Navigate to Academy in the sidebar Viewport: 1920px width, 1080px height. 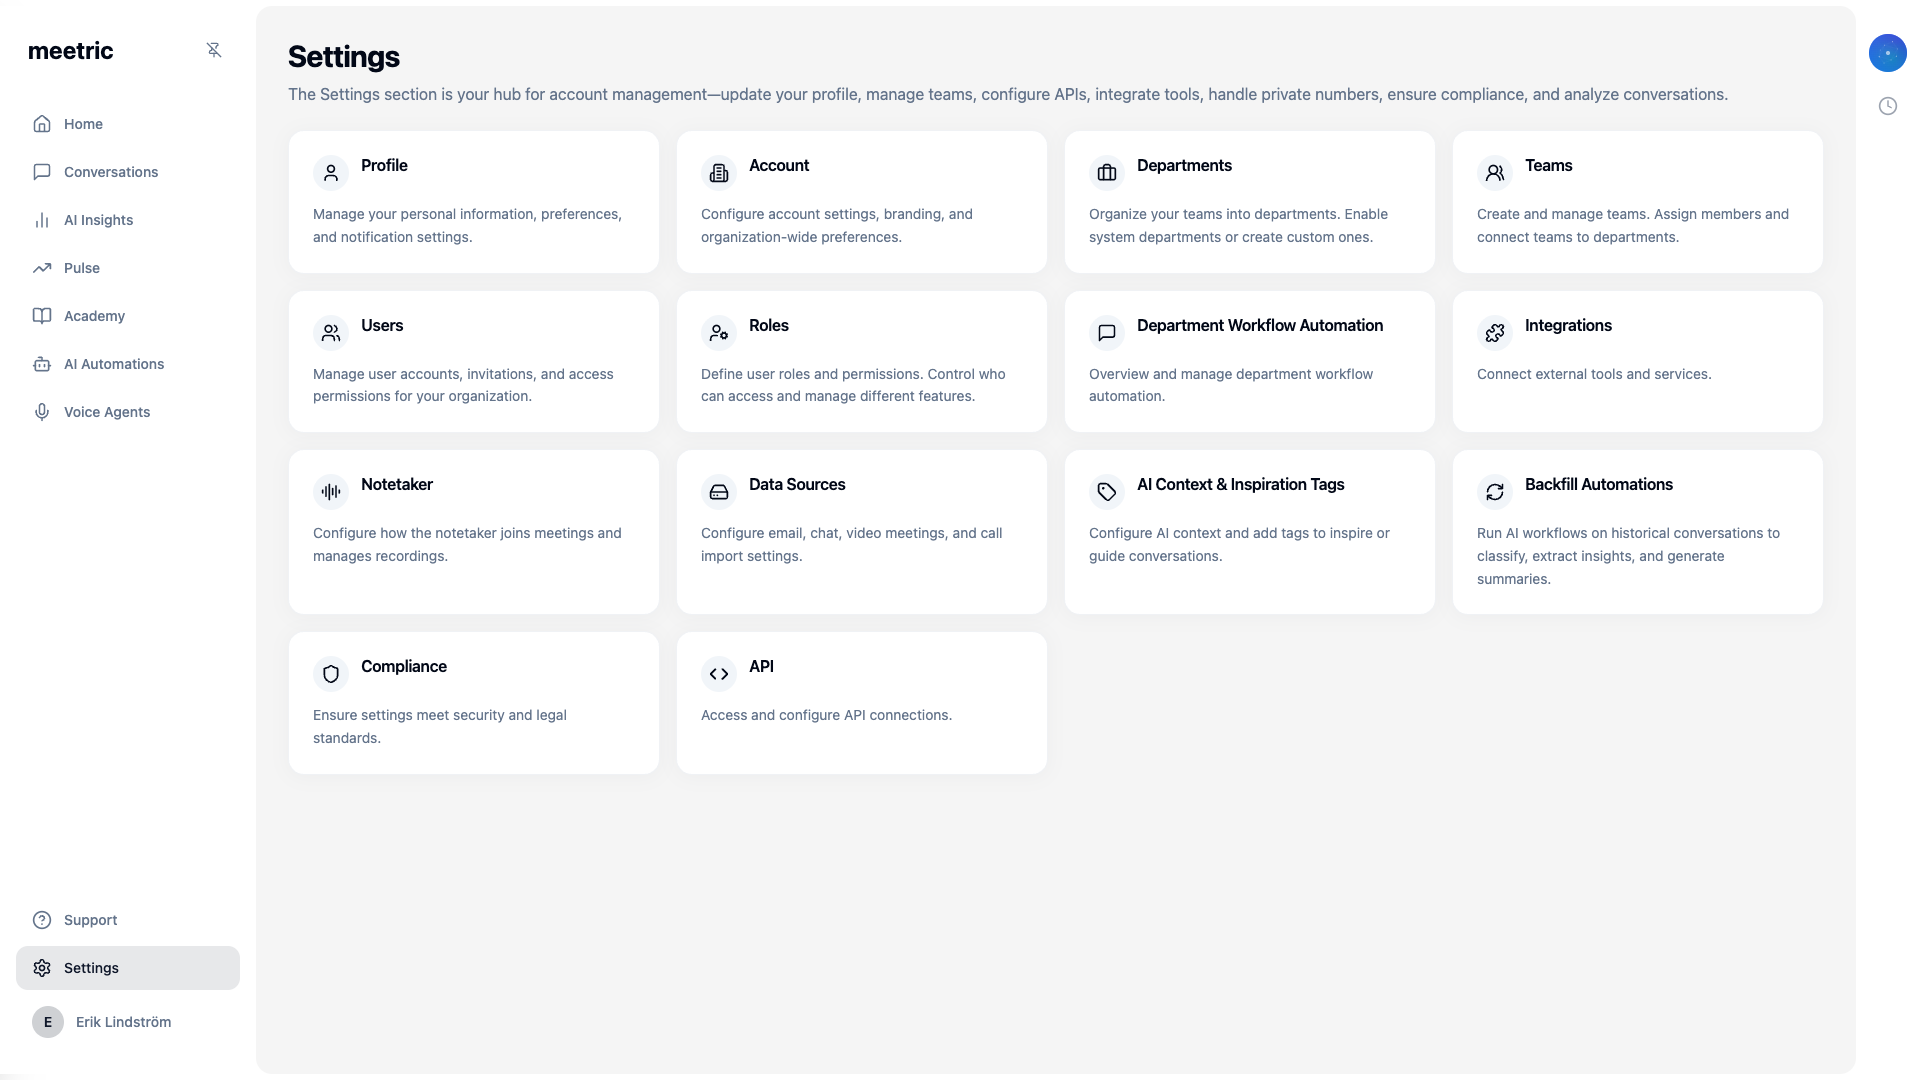(94, 315)
